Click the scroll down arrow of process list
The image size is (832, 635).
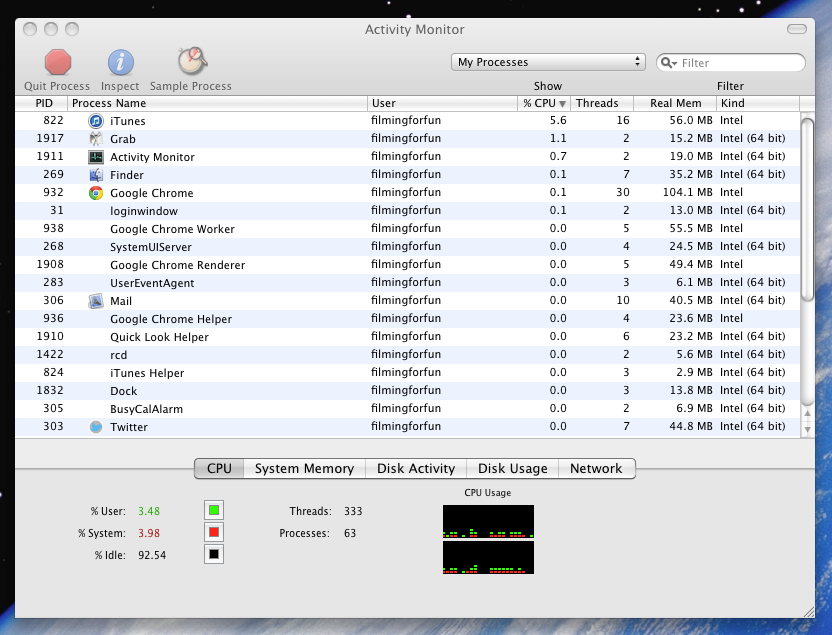(807, 430)
